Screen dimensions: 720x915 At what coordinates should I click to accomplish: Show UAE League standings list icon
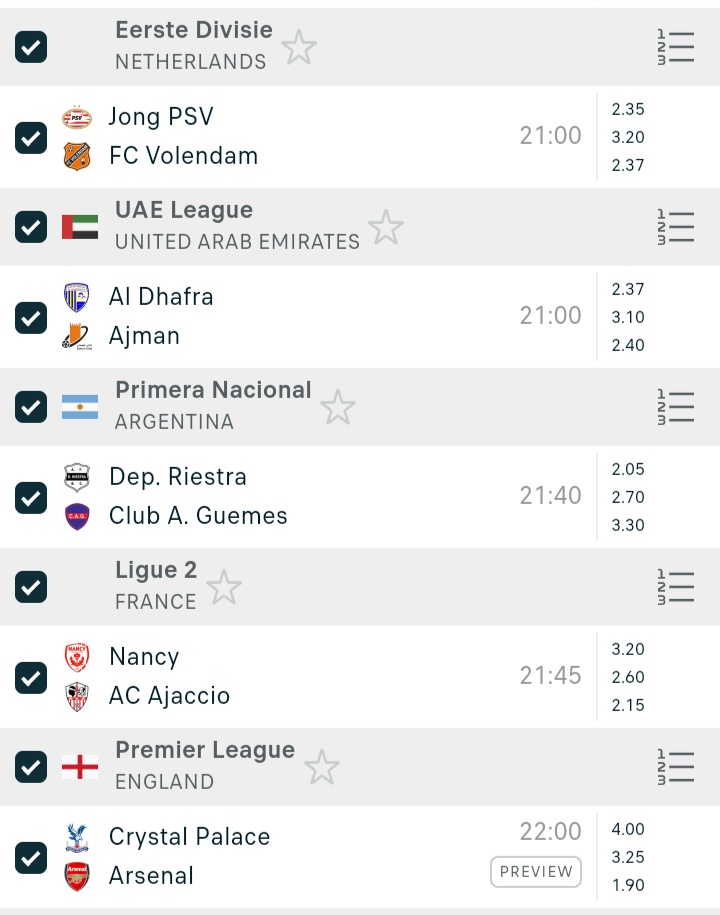[676, 227]
